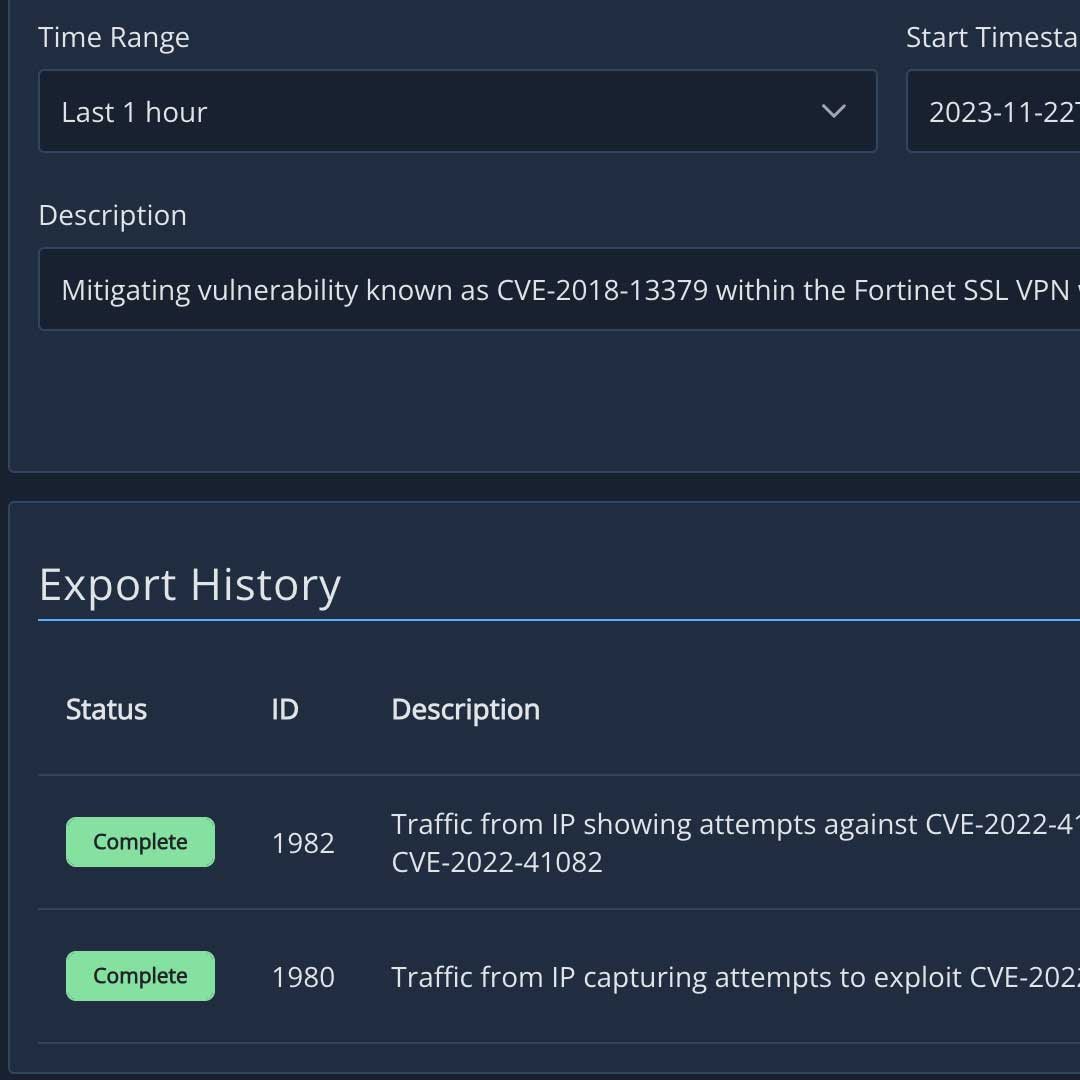Click the Time Range label
Screen dimensions: 1080x1080
[x=114, y=37]
